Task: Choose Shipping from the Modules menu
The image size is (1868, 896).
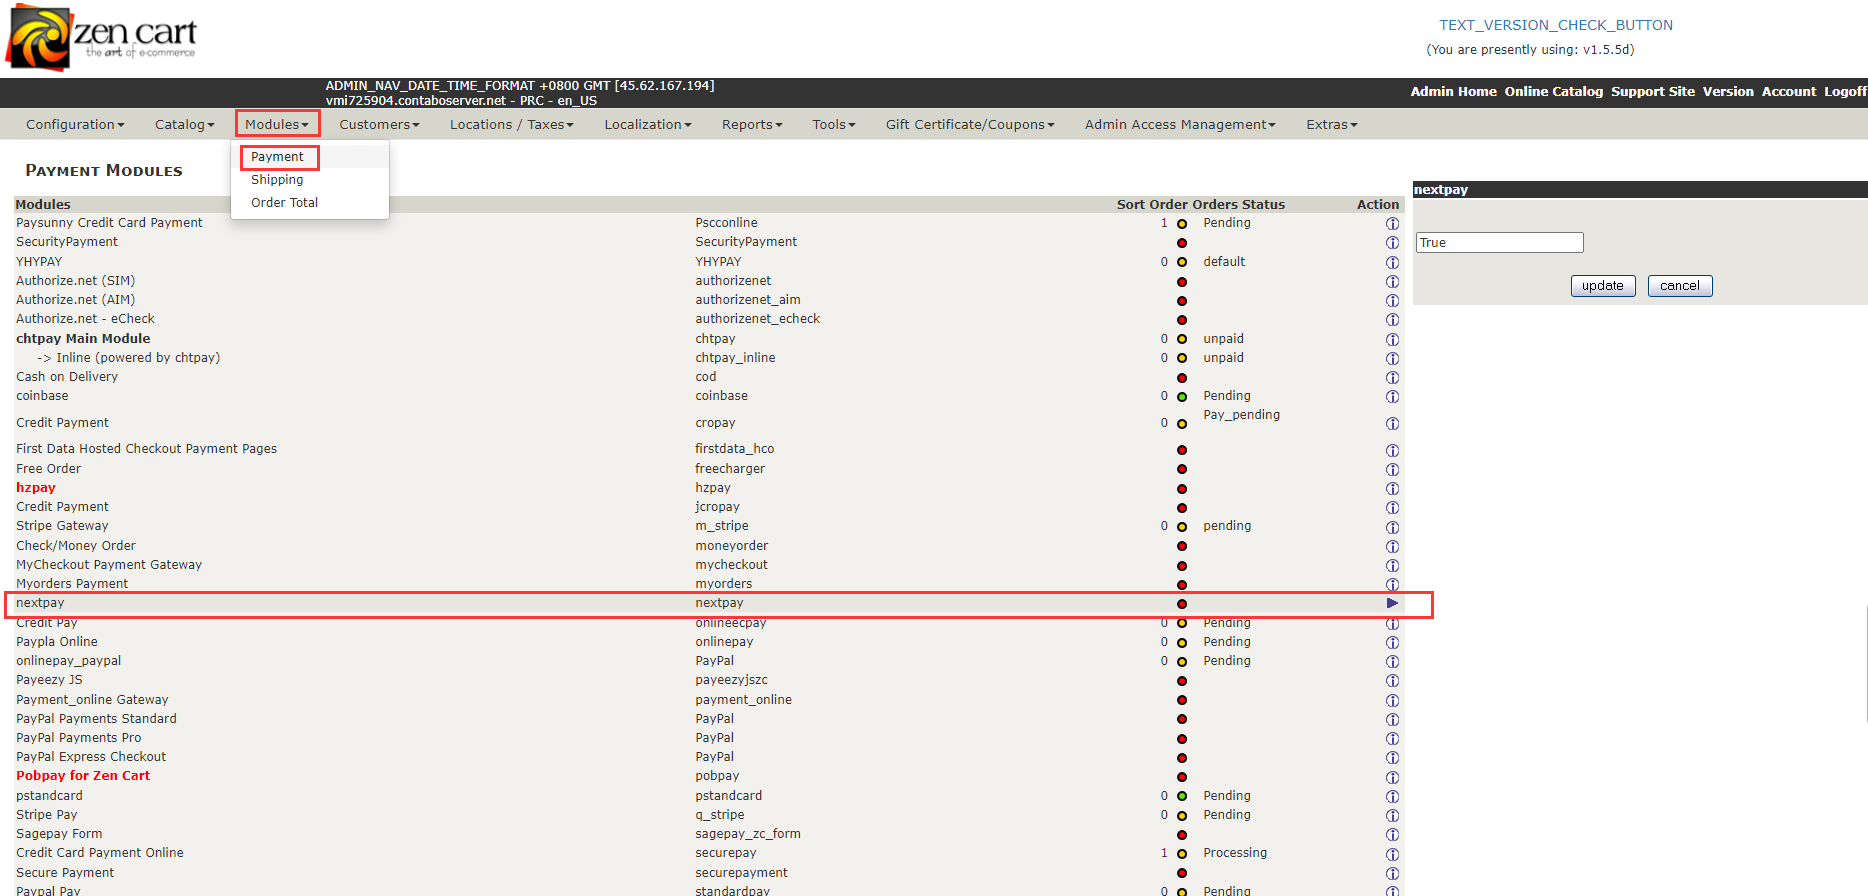Action: tap(277, 180)
